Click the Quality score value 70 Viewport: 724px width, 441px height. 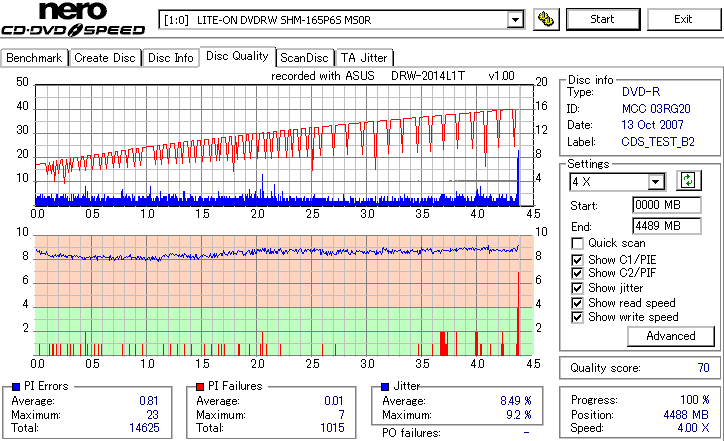(x=703, y=368)
